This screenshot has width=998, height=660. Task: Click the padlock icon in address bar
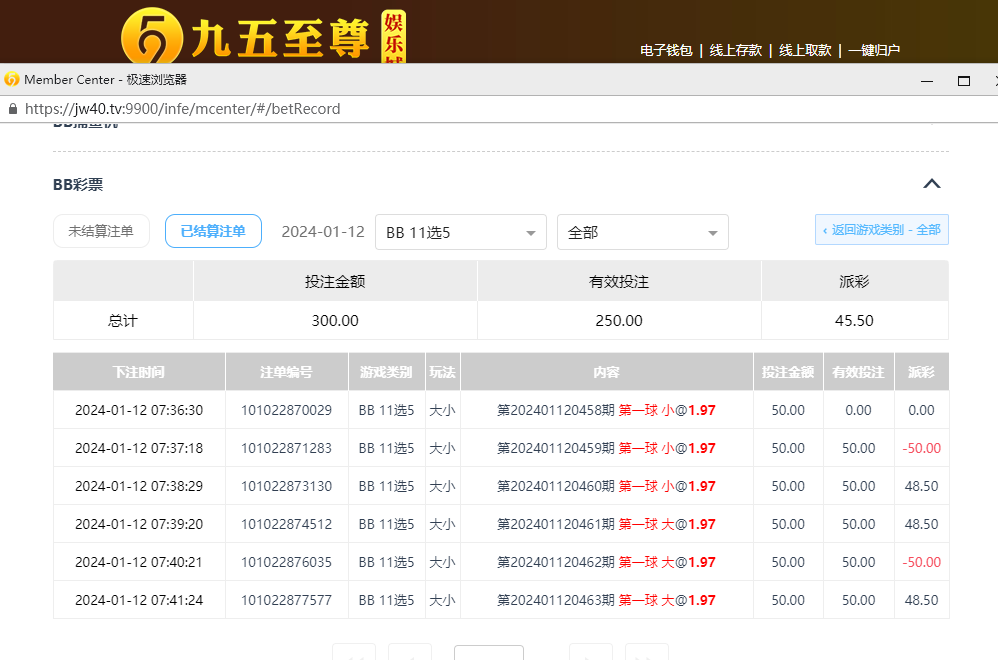click(12, 109)
